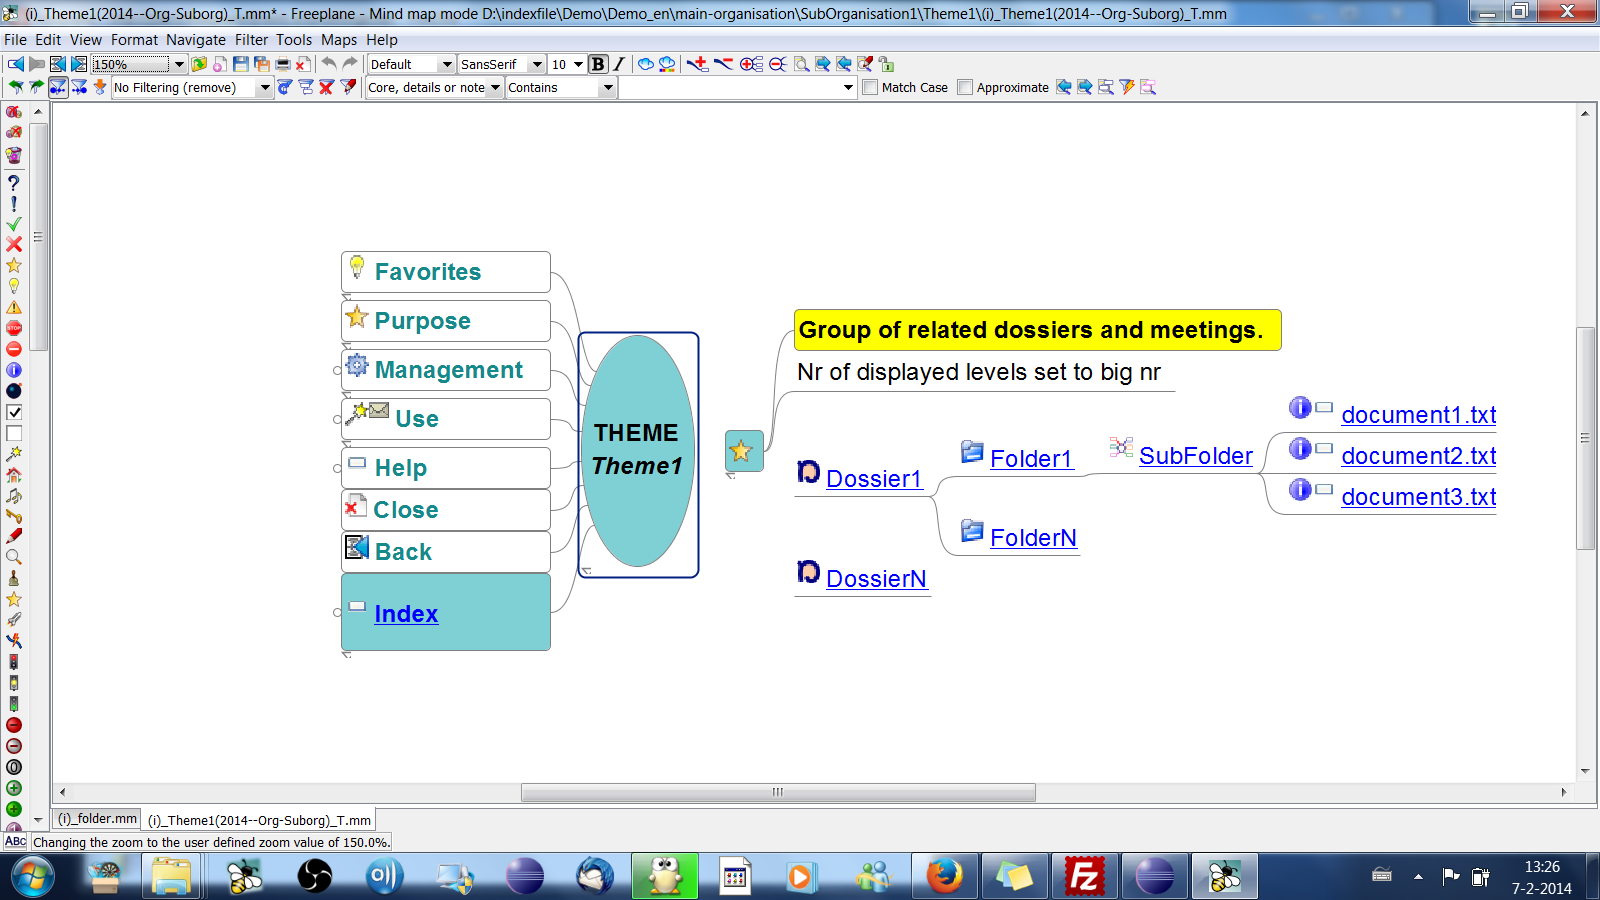Open the Navigate menu
1600x900 pixels.
click(x=195, y=40)
